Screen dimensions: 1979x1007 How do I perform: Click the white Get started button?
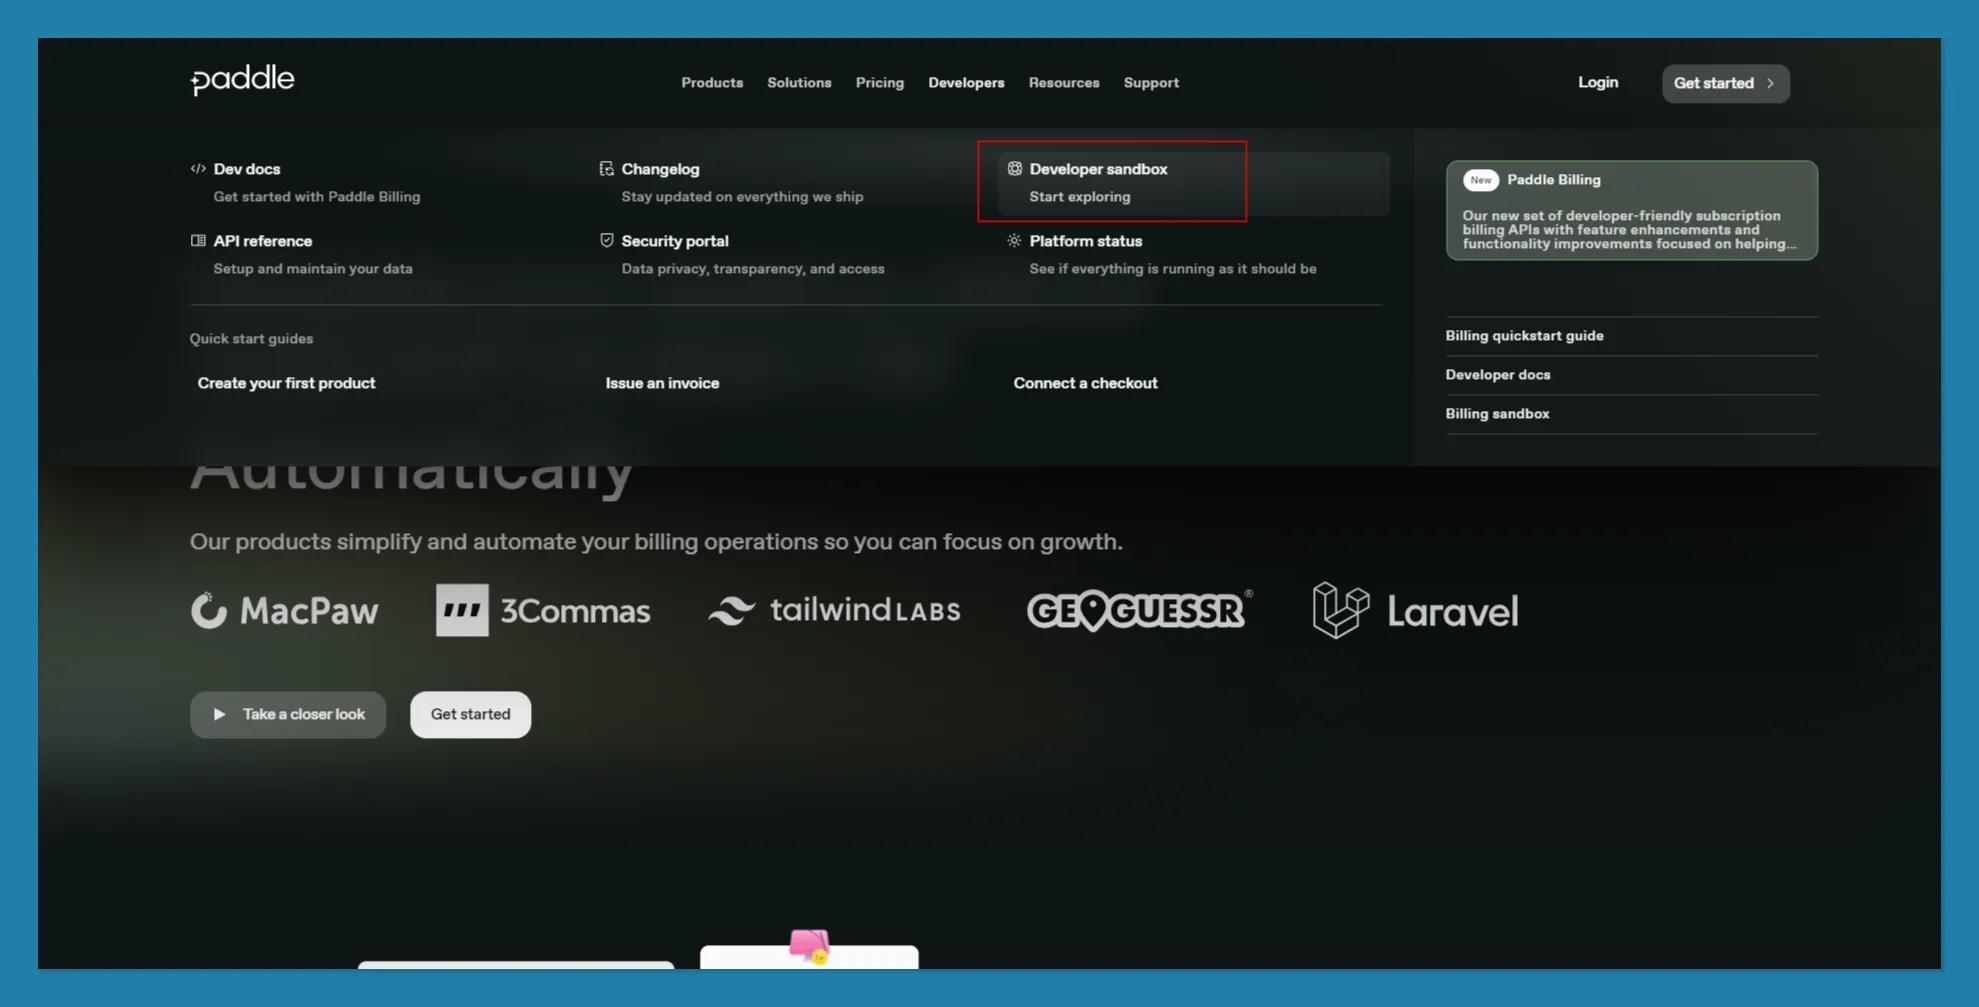pyautogui.click(x=470, y=714)
